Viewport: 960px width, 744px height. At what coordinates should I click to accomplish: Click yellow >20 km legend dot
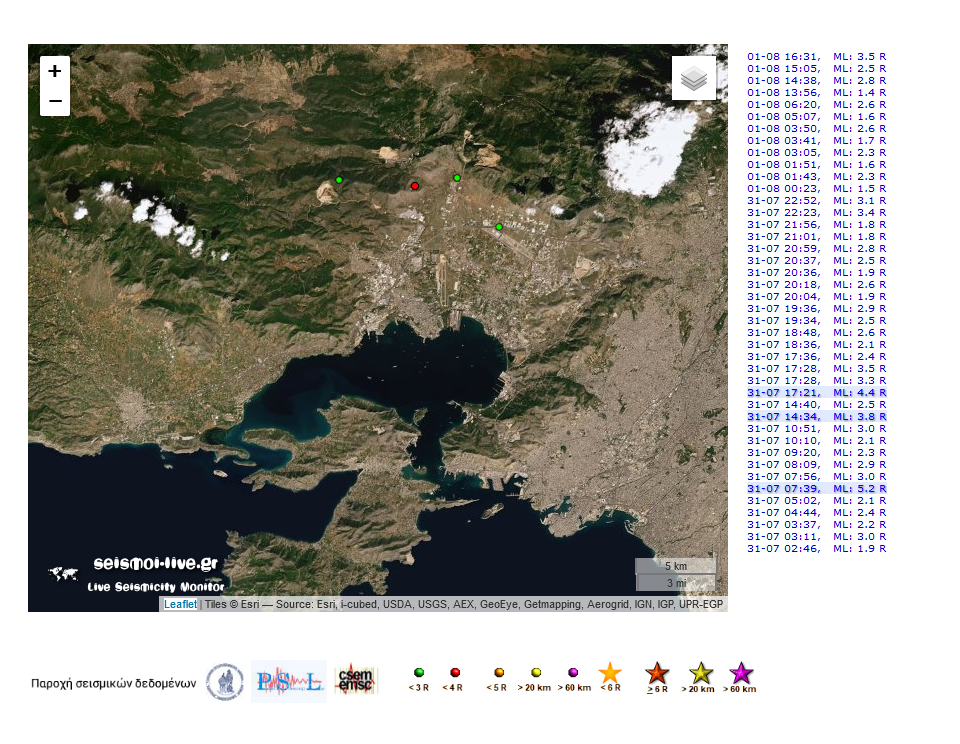pos(536,672)
